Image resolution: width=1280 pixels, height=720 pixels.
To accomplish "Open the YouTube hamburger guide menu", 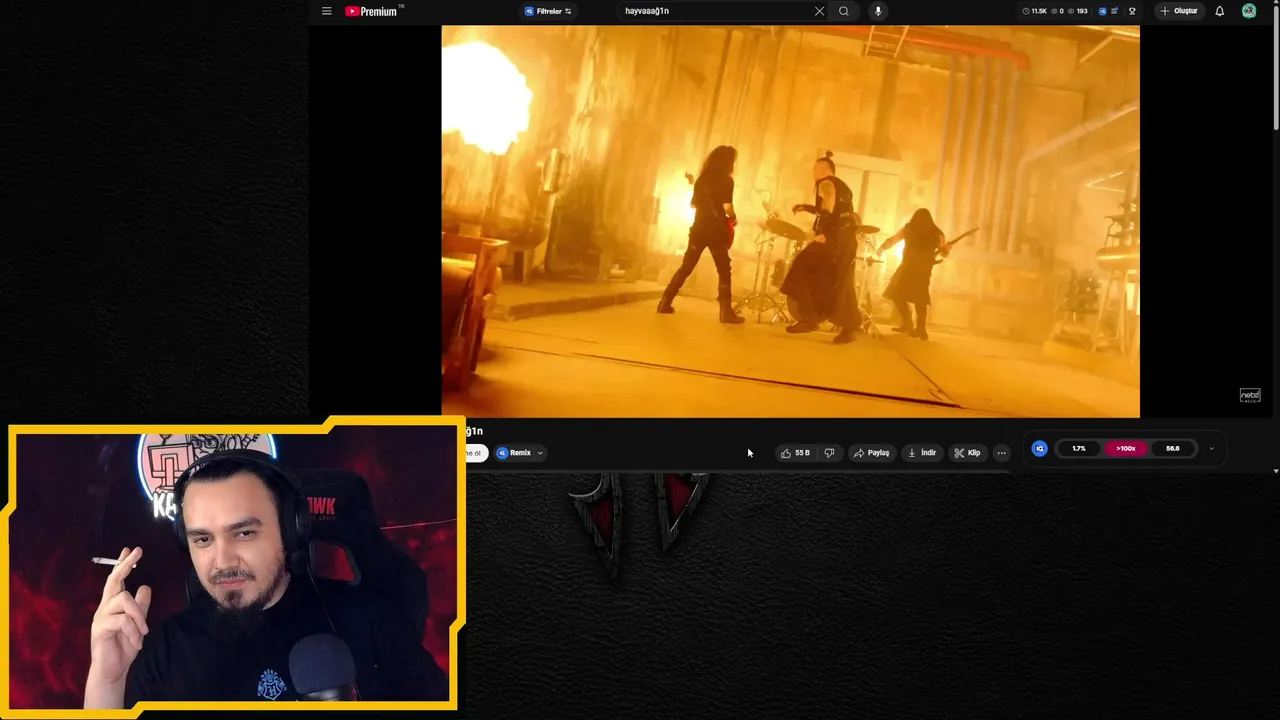I will coord(326,11).
